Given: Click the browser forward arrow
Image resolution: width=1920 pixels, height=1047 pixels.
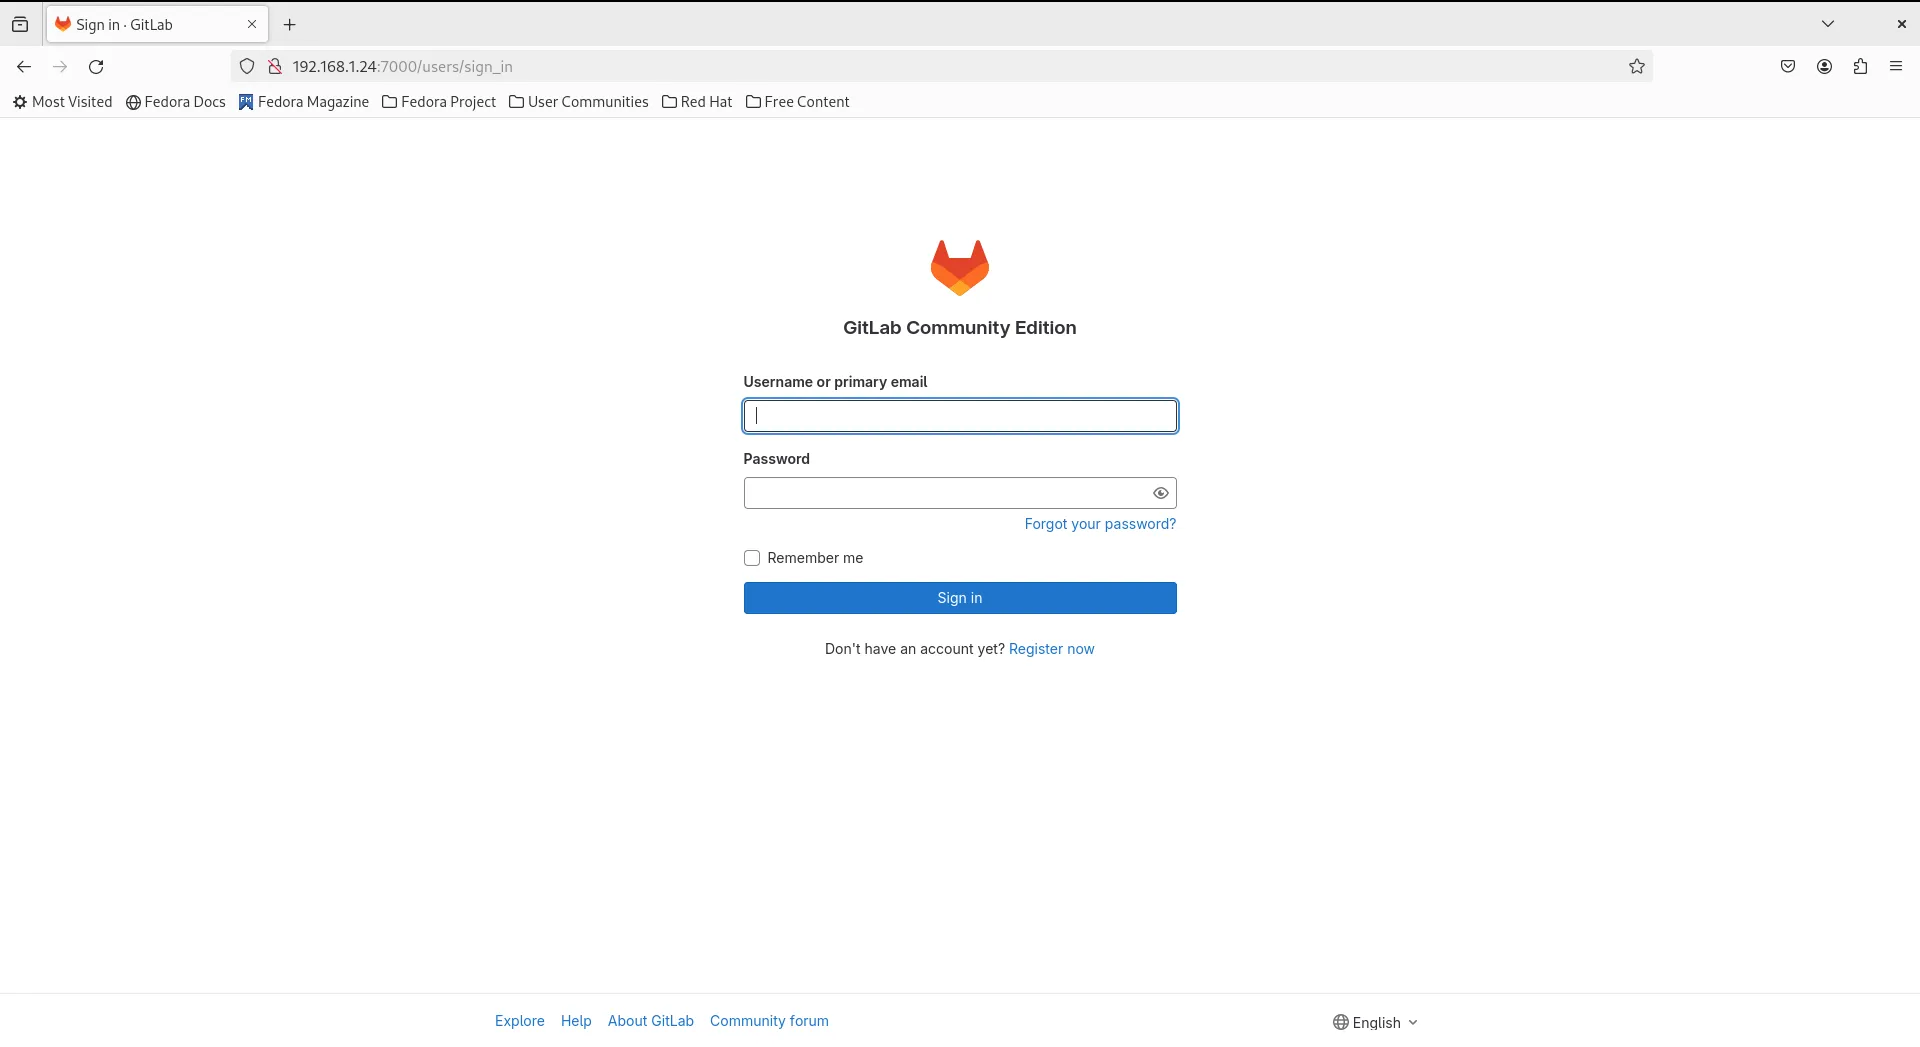Looking at the screenshot, I should tap(60, 67).
